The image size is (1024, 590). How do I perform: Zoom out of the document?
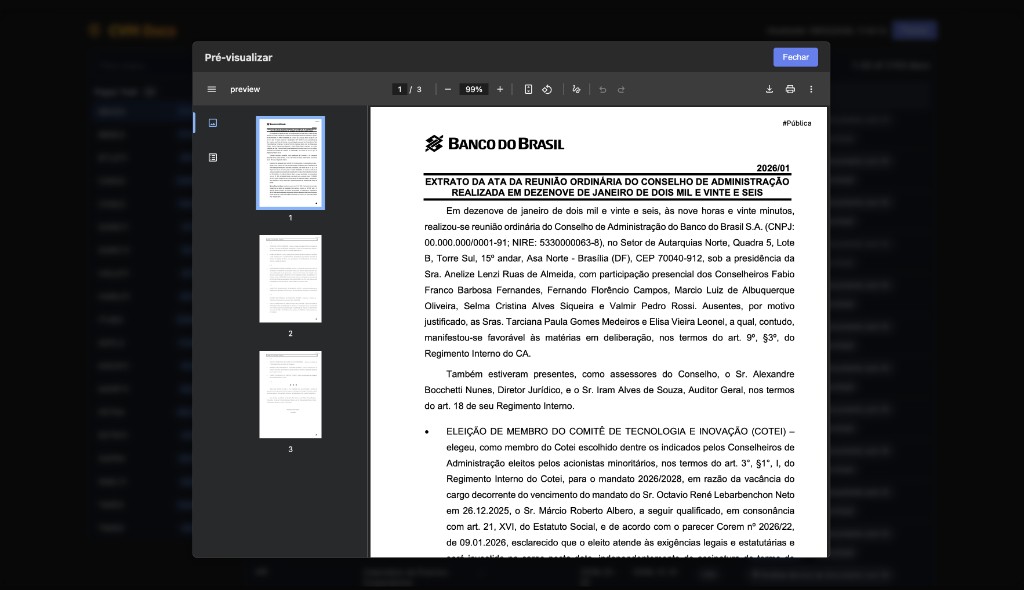coord(447,89)
